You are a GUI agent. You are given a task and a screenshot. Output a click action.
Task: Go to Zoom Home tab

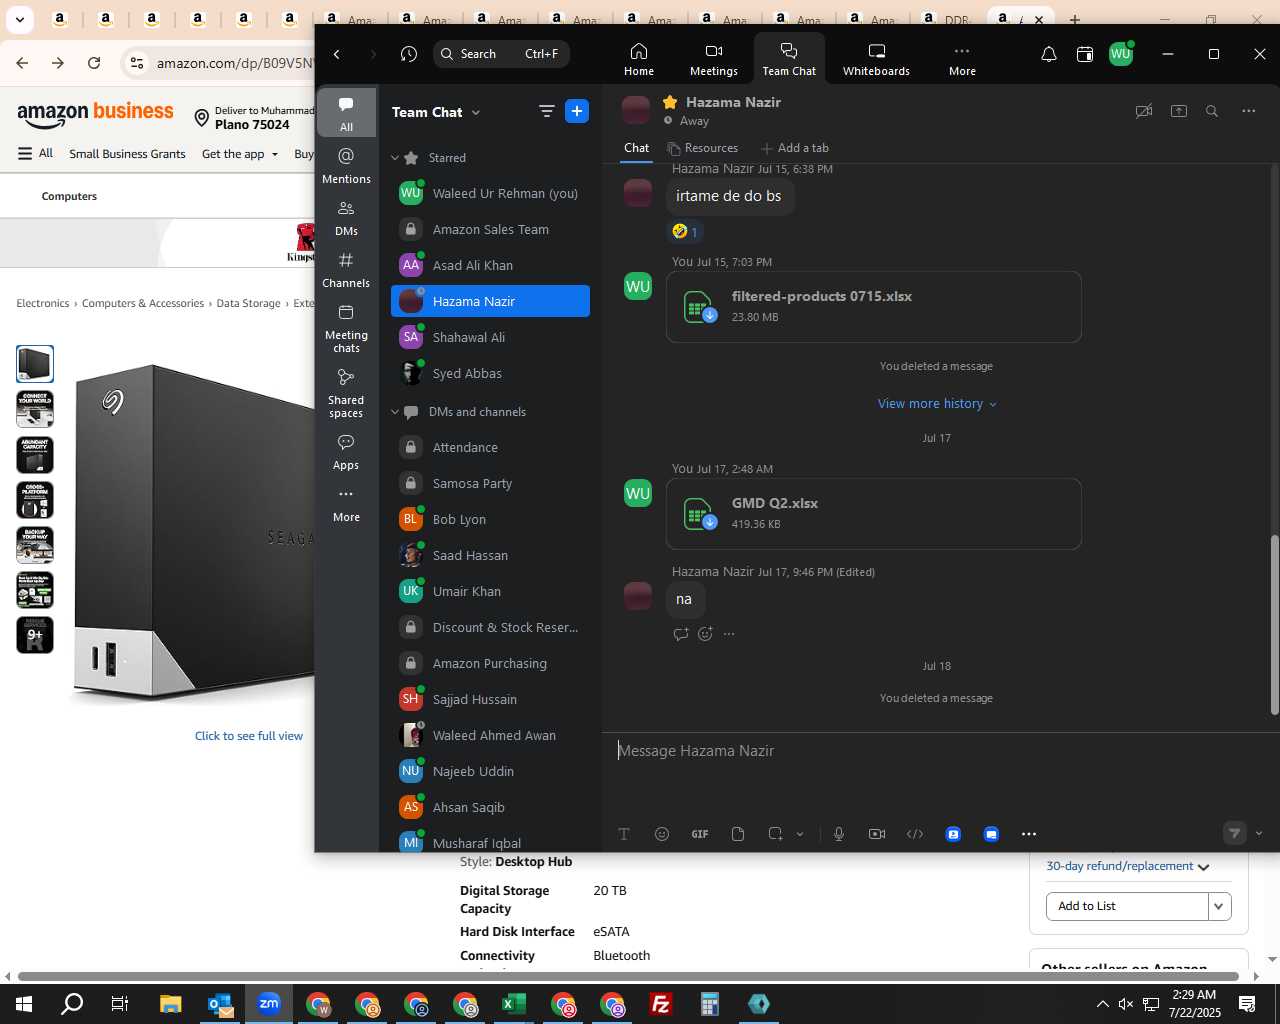[639, 59]
